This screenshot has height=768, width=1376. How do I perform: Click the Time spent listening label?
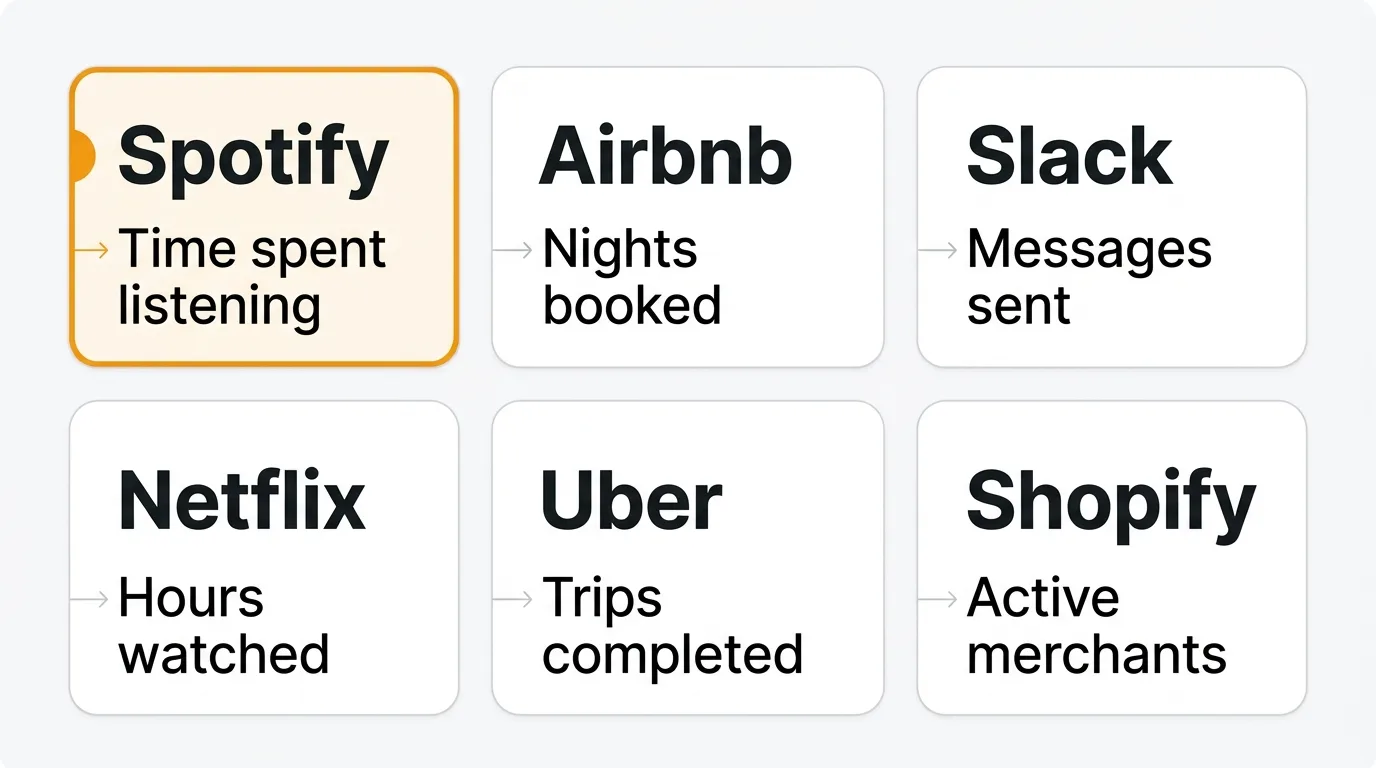pyautogui.click(x=252, y=277)
